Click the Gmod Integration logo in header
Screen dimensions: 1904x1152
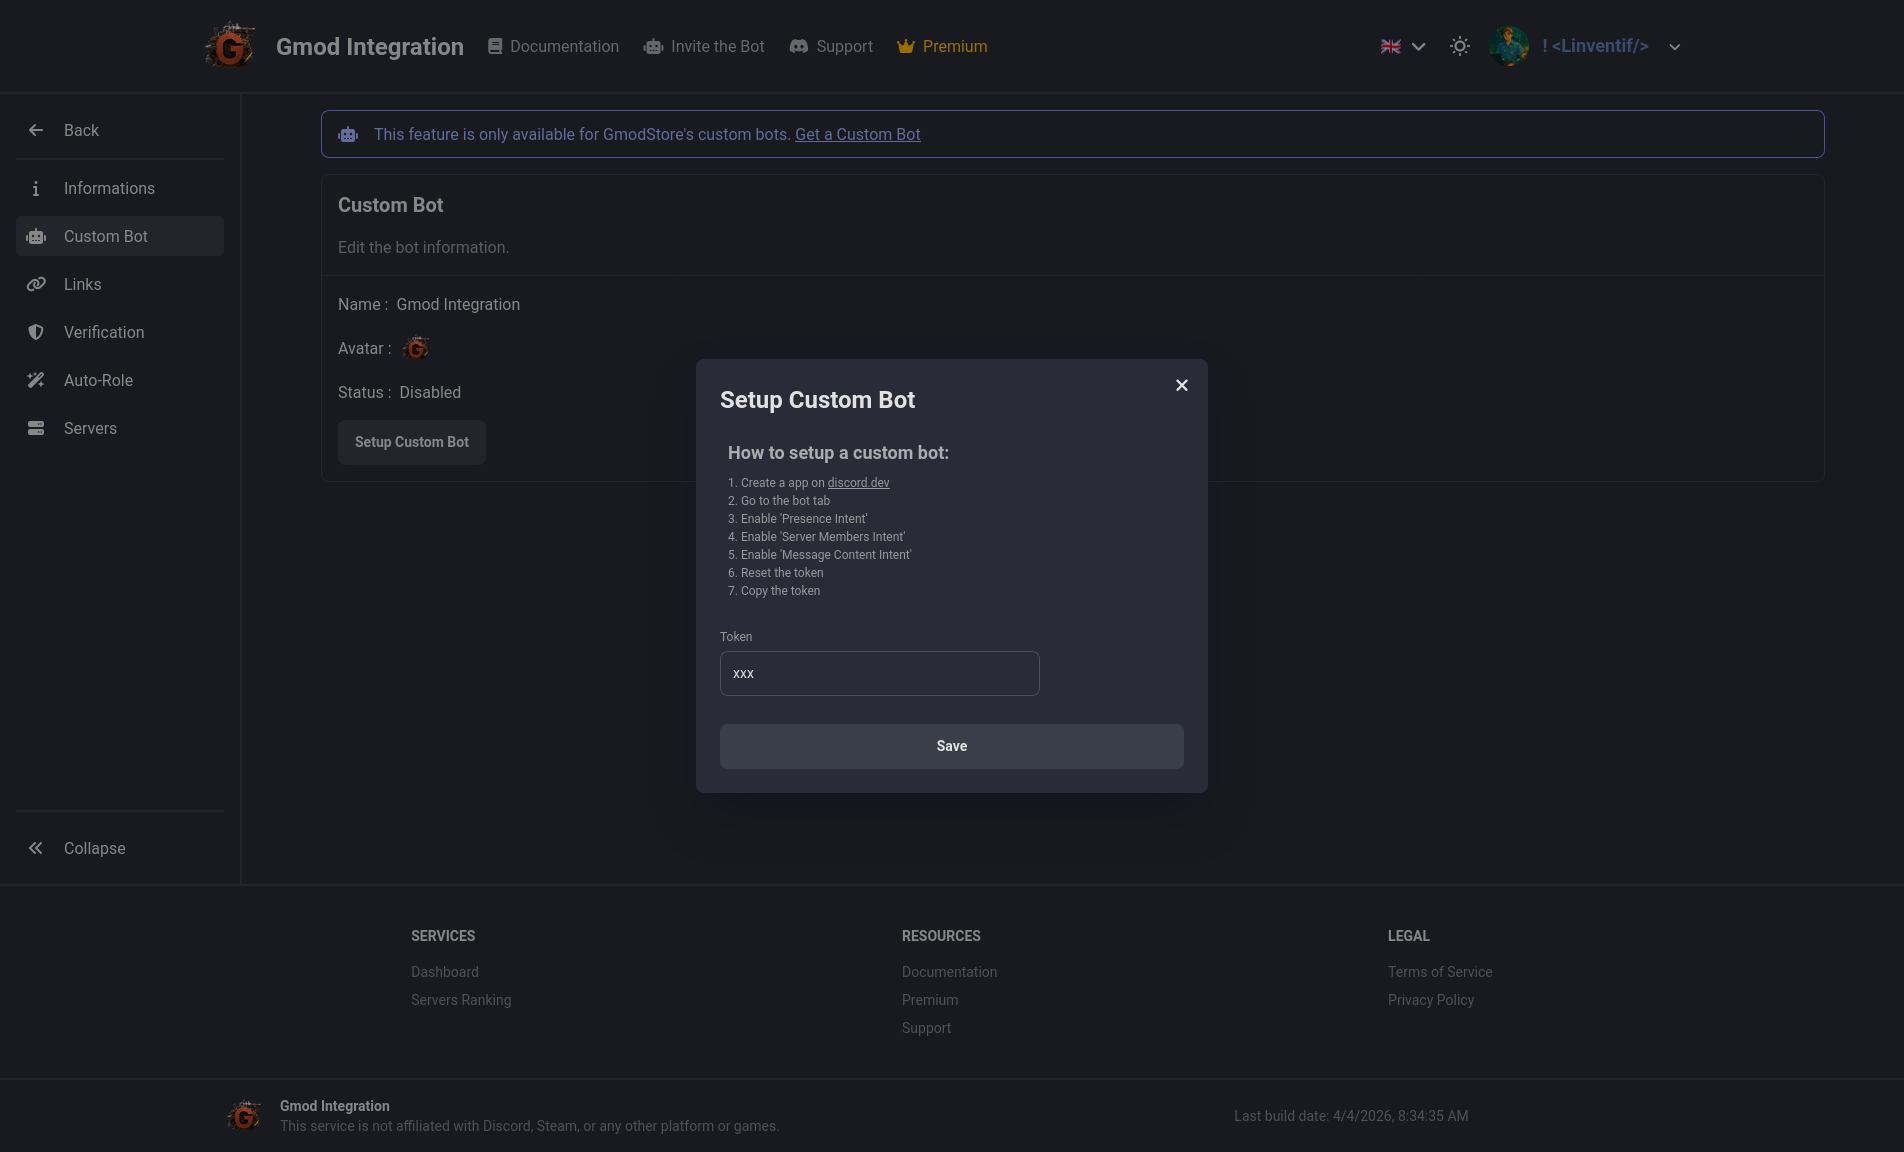[230, 46]
